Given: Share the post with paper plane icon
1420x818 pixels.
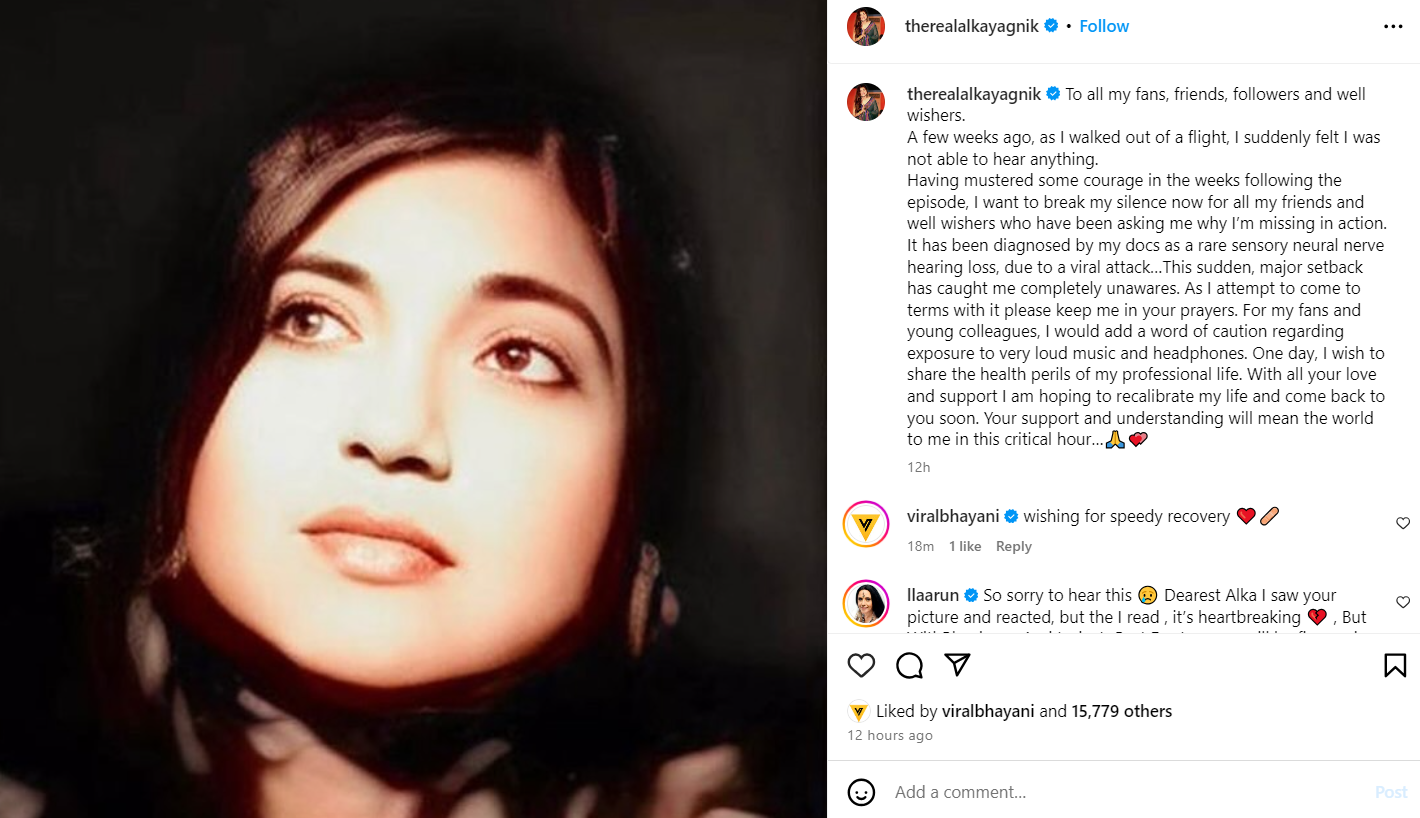Looking at the screenshot, I should (x=957, y=666).
